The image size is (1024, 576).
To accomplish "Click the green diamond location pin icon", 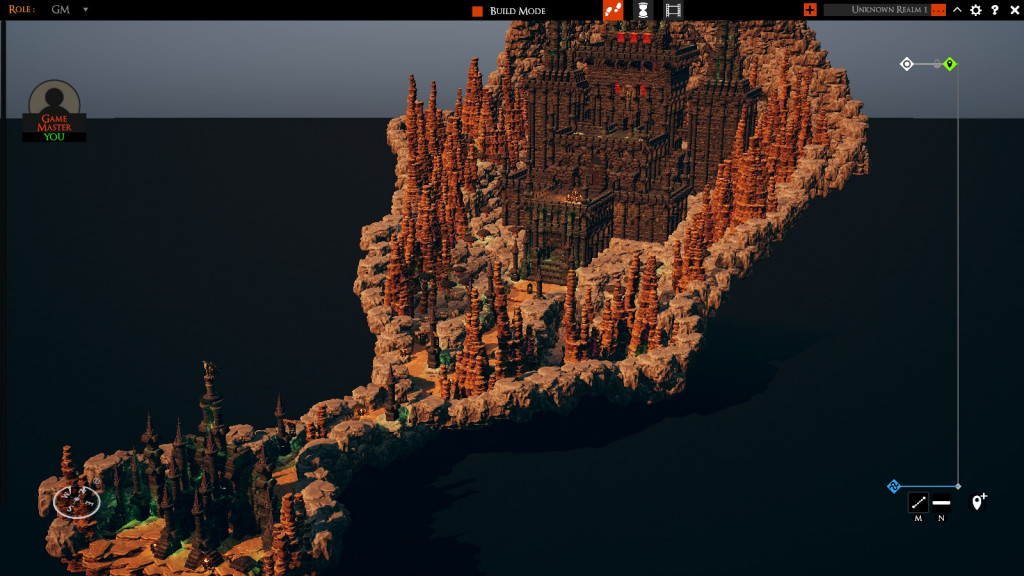I will click(x=950, y=64).
